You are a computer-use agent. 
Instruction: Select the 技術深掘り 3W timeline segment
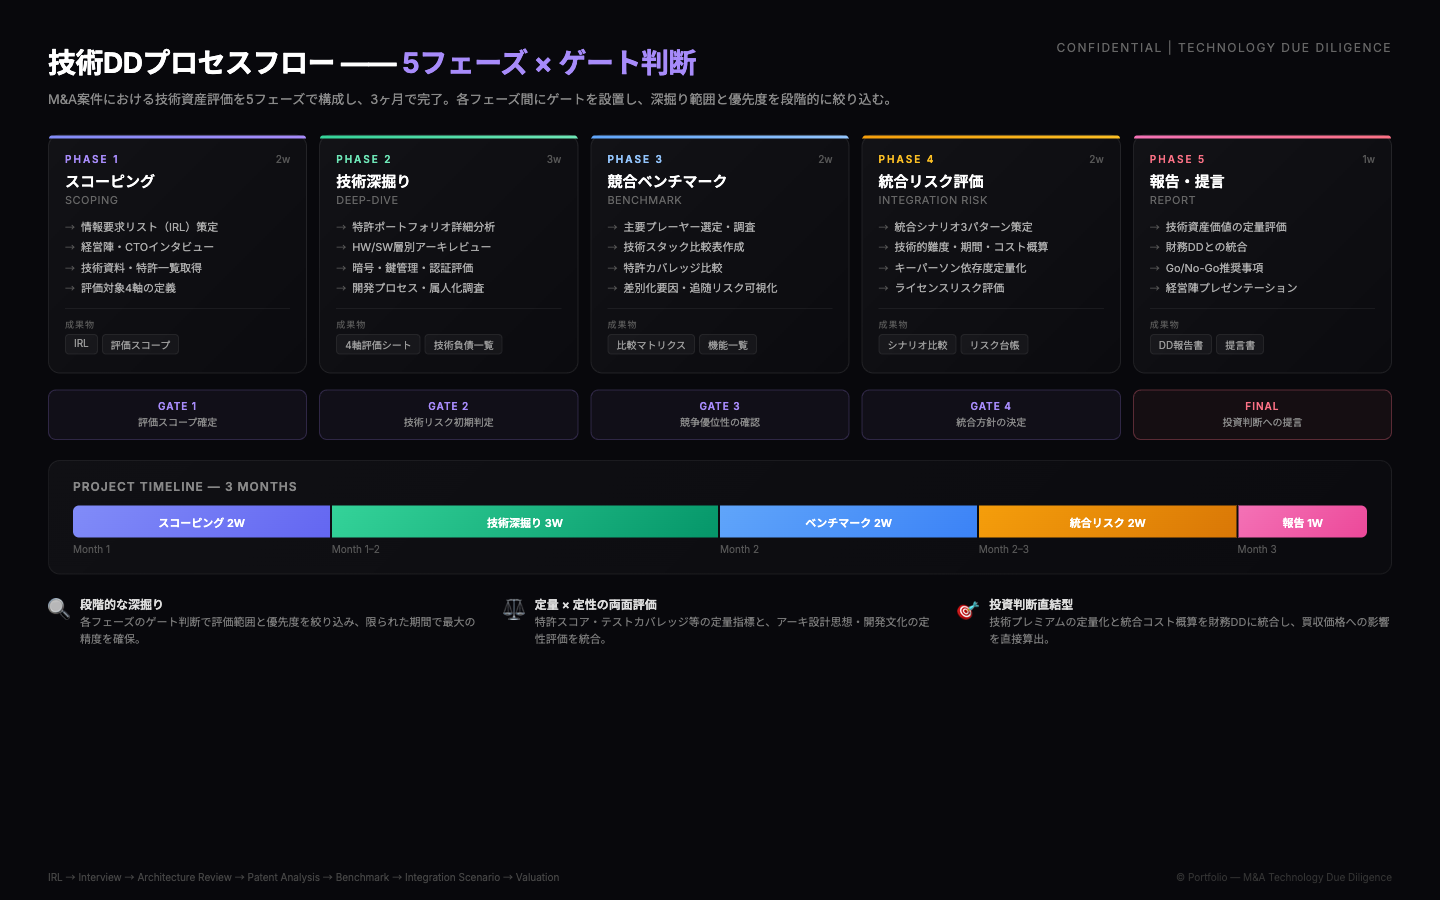tap(524, 522)
